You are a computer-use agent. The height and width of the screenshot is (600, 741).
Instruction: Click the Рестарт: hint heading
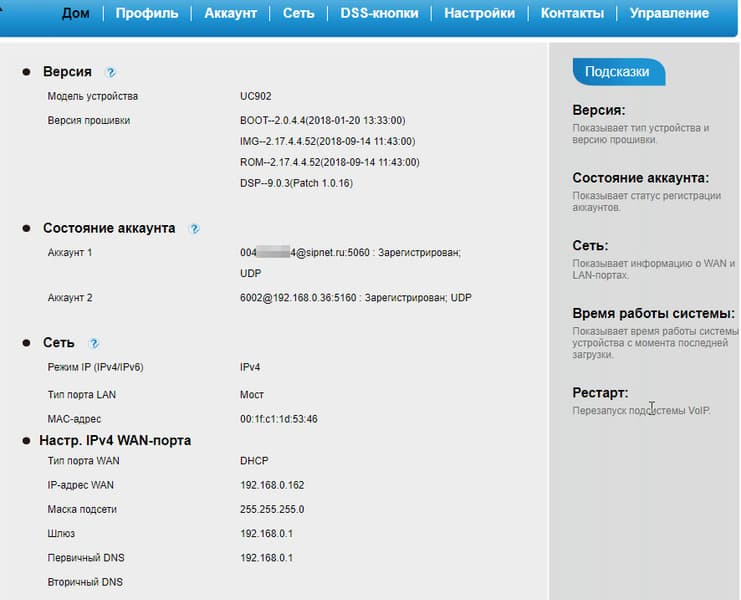[x=600, y=393]
